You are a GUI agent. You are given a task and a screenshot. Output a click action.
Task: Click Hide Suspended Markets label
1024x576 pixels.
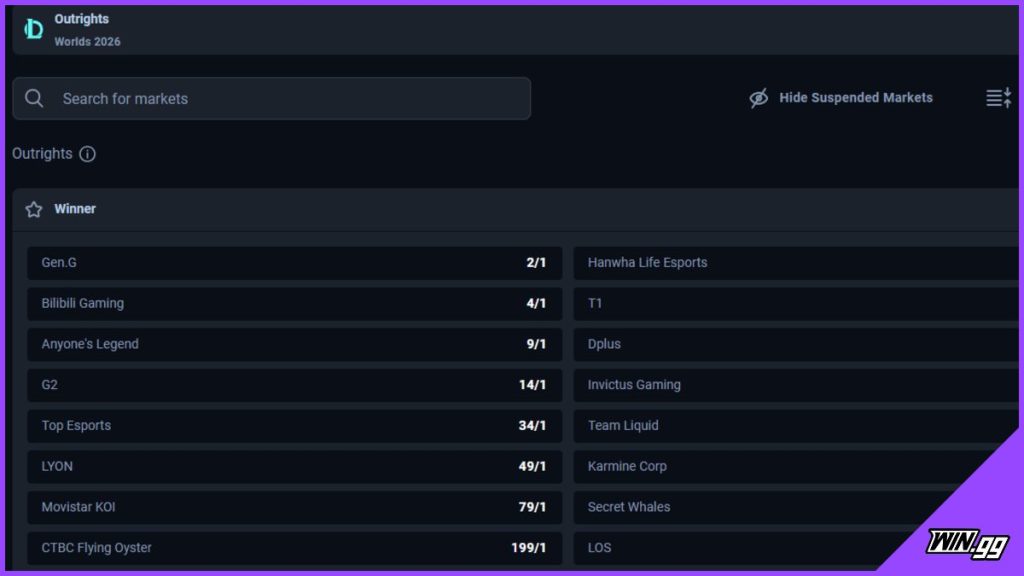pos(856,98)
